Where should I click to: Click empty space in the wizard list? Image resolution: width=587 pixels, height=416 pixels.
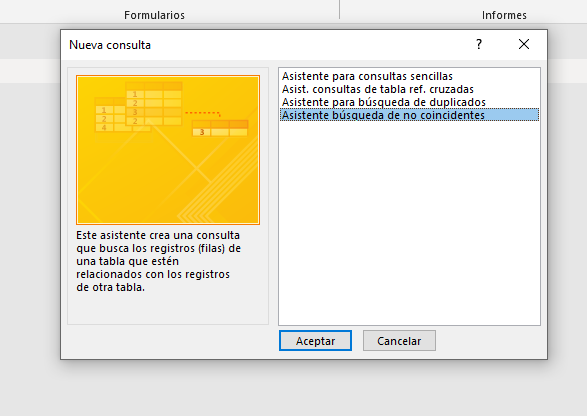[x=409, y=225]
